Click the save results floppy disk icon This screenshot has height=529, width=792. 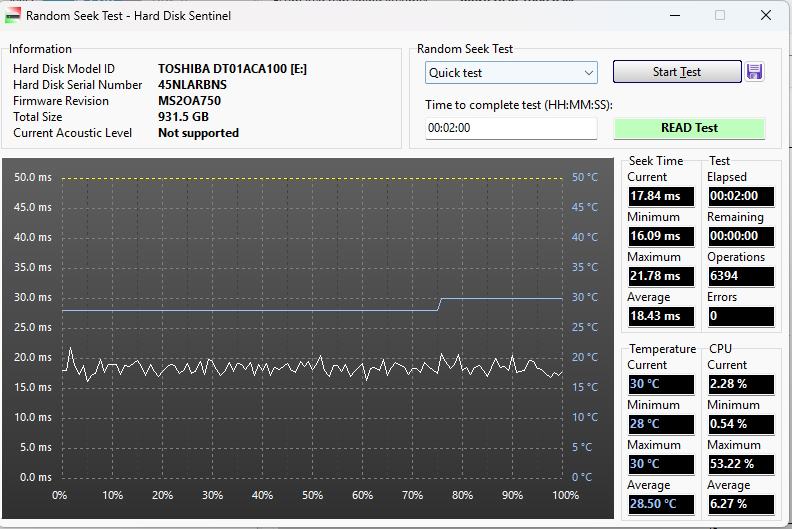tap(755, 72)
